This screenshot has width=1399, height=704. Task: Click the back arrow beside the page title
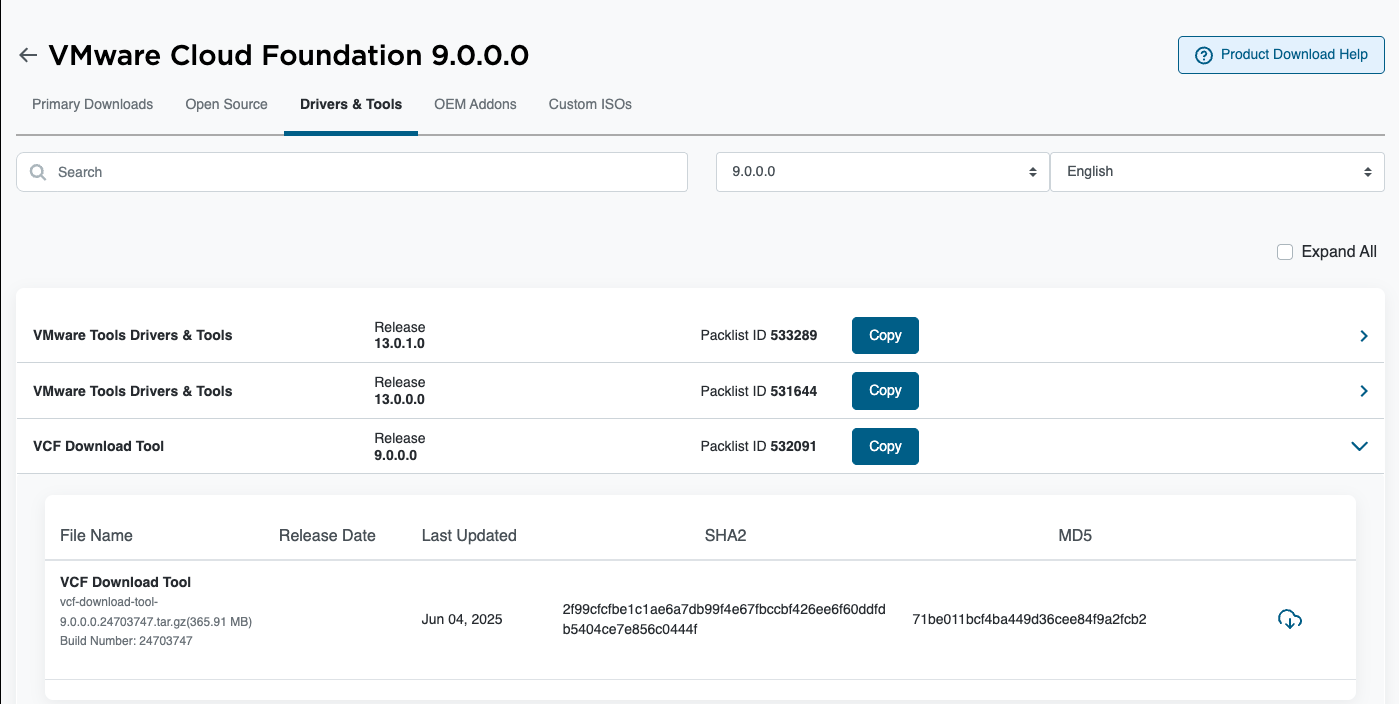tap(28, 56)
